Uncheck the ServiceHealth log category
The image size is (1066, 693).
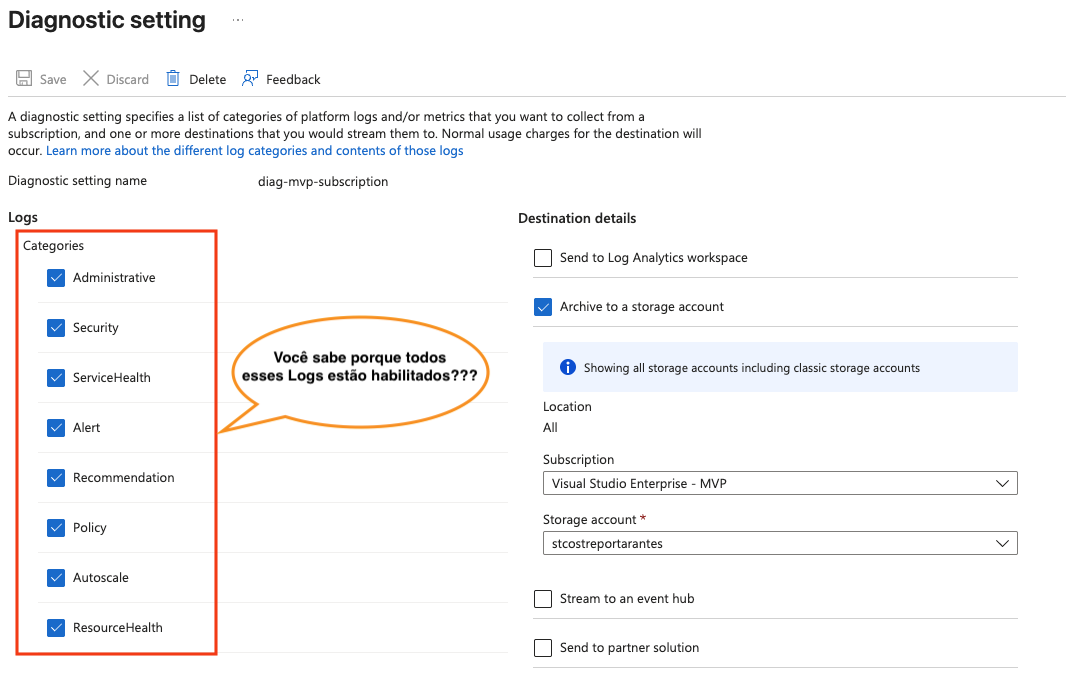(56, 377)
